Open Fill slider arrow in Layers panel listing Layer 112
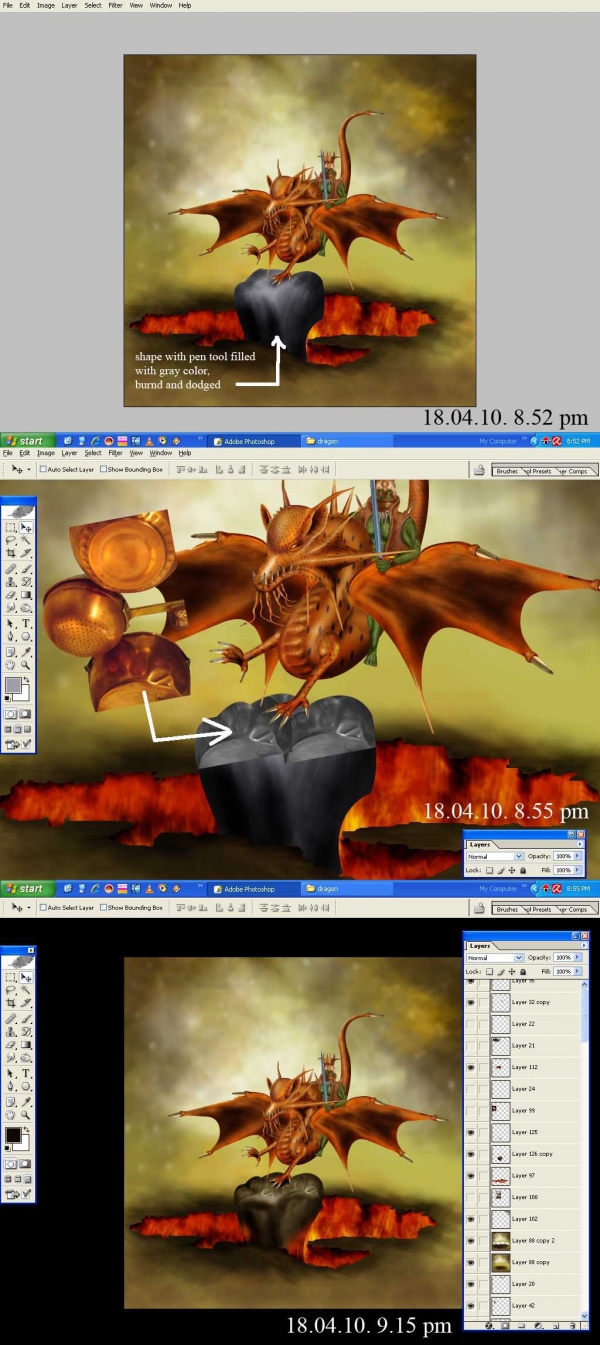 578,971
